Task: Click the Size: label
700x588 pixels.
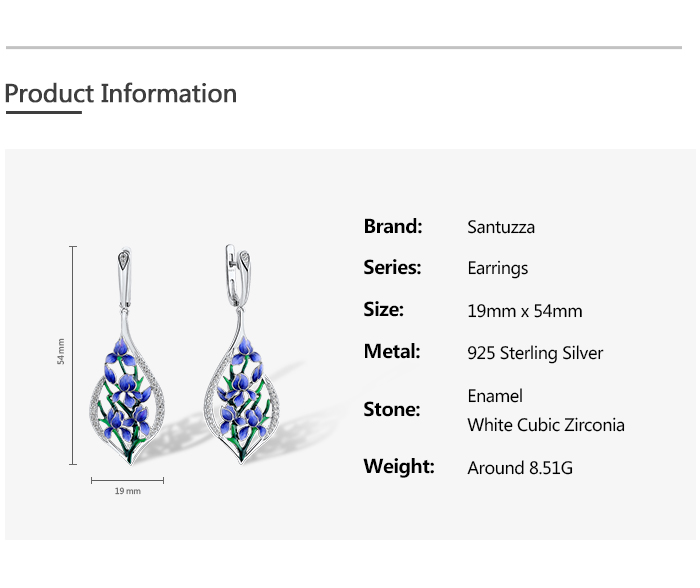Action: click(x=384, y=309)
